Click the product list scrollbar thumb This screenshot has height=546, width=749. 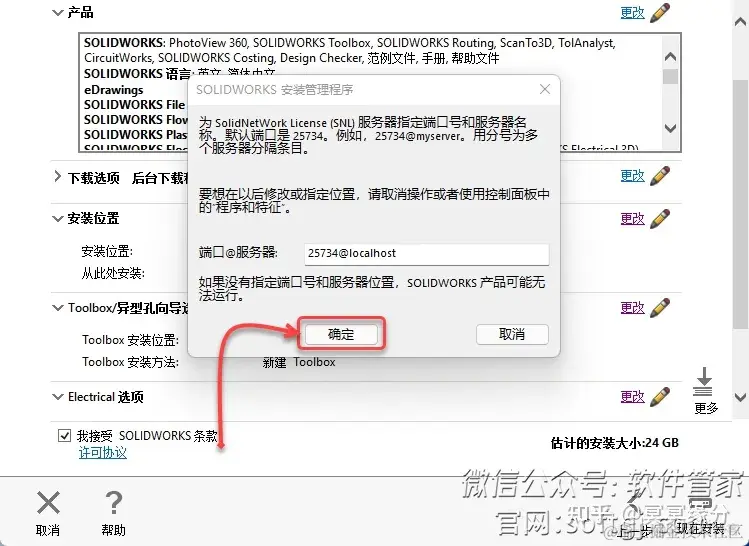(x=670, y=76)
